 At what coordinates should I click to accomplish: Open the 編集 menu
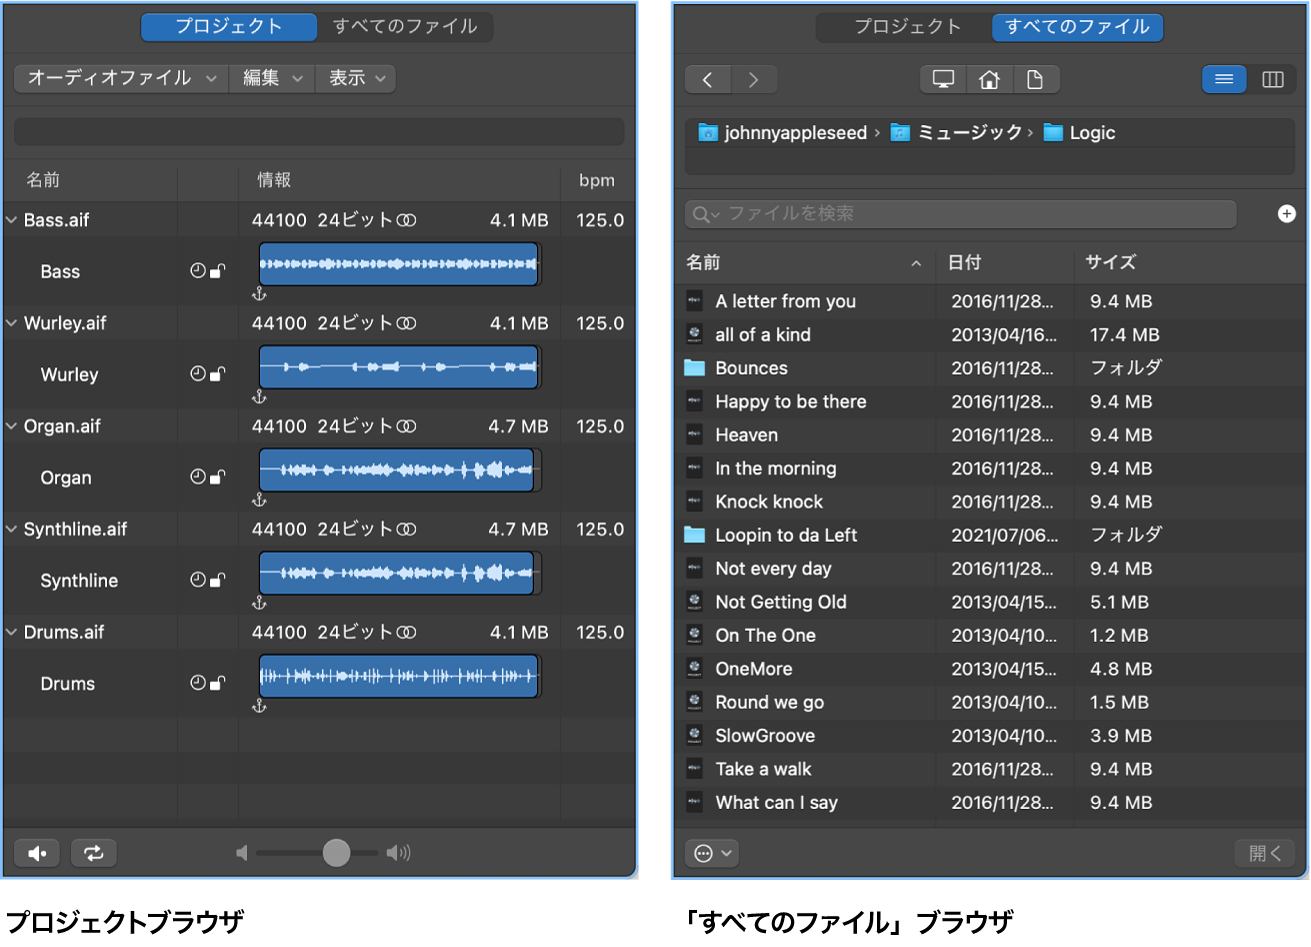point(271,78)
